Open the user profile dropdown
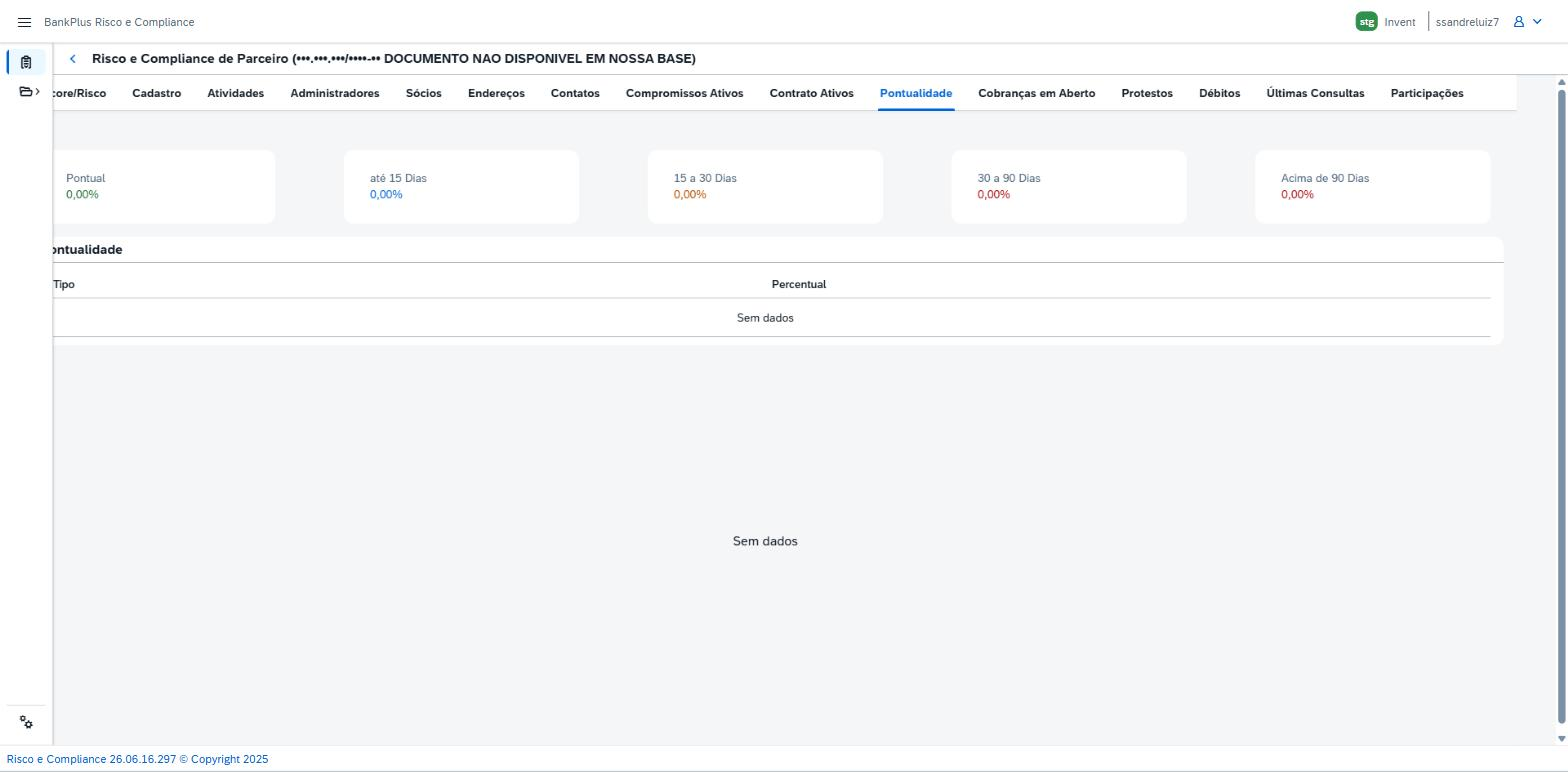 point(1527,22)
